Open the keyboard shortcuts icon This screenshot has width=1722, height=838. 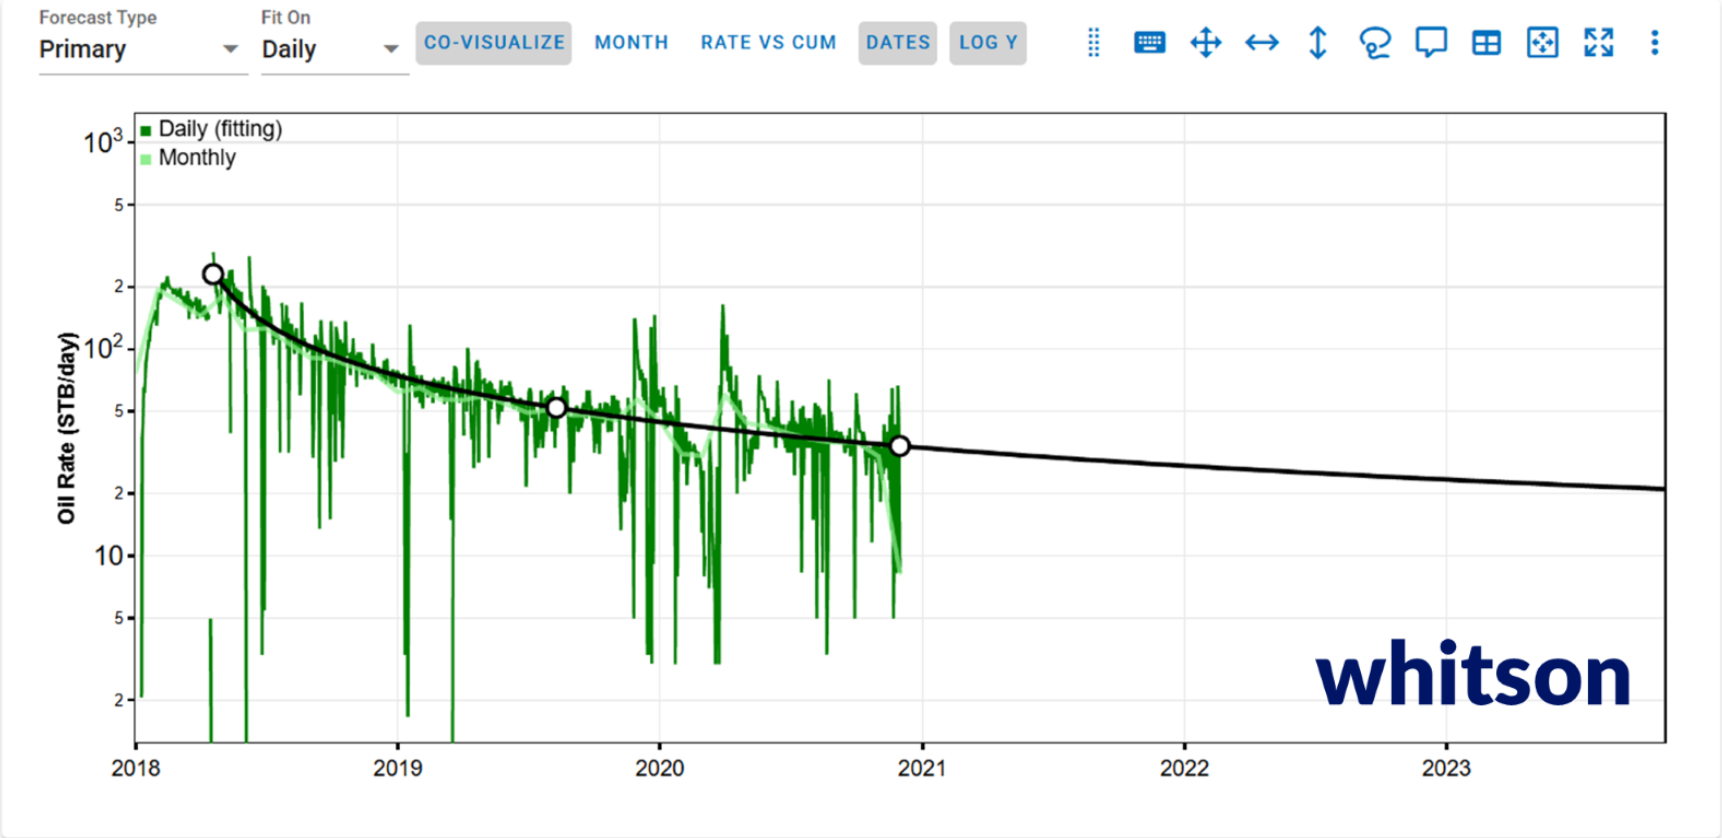click(1149, 43)
